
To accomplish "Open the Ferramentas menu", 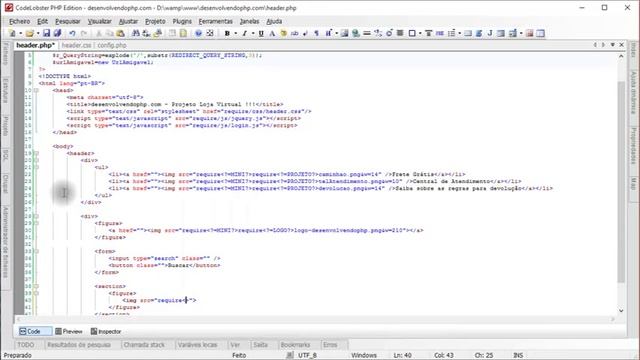I will (216, 21).
